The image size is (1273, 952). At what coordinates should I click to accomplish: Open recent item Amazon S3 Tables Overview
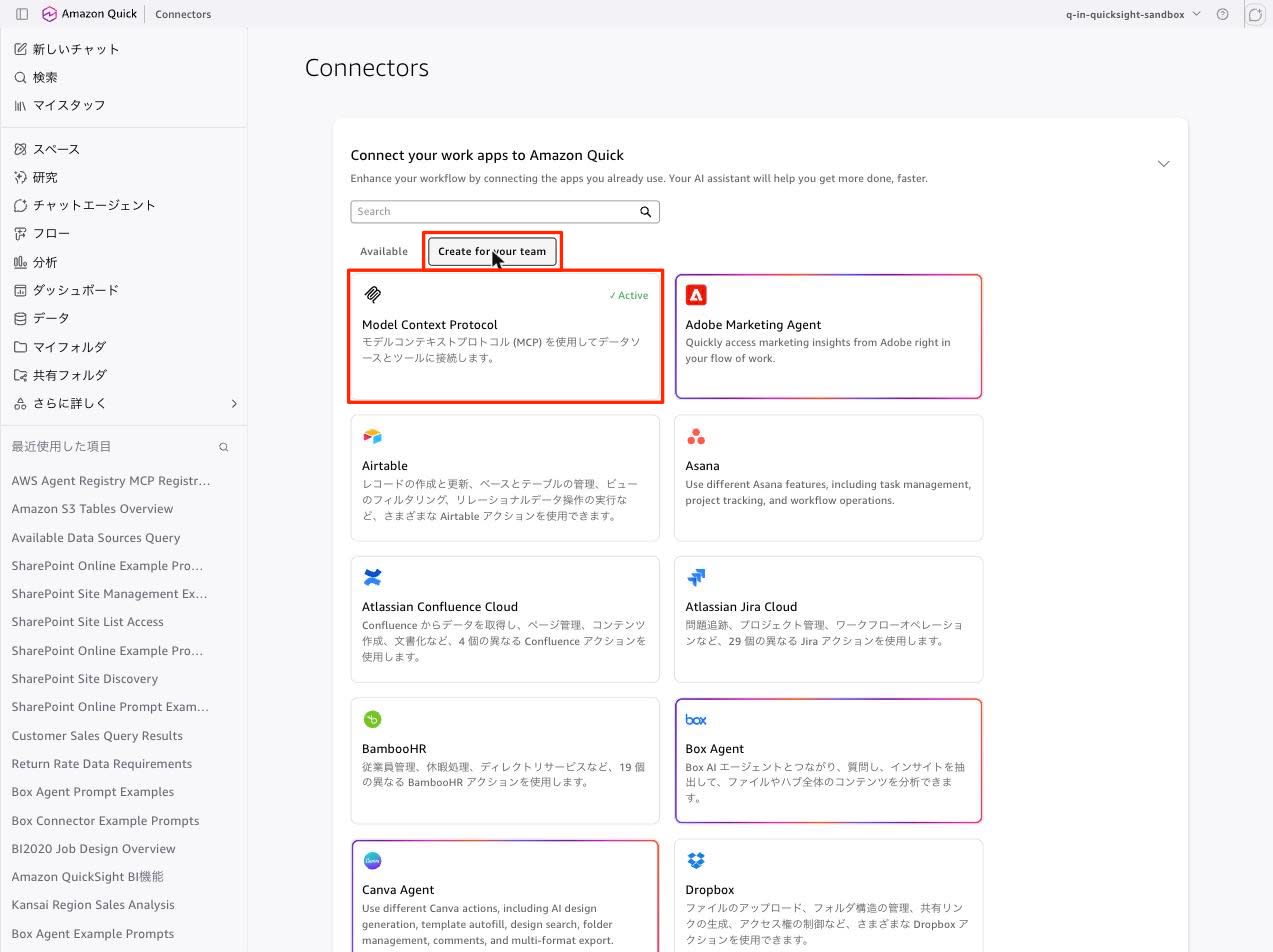pos(92,509)
